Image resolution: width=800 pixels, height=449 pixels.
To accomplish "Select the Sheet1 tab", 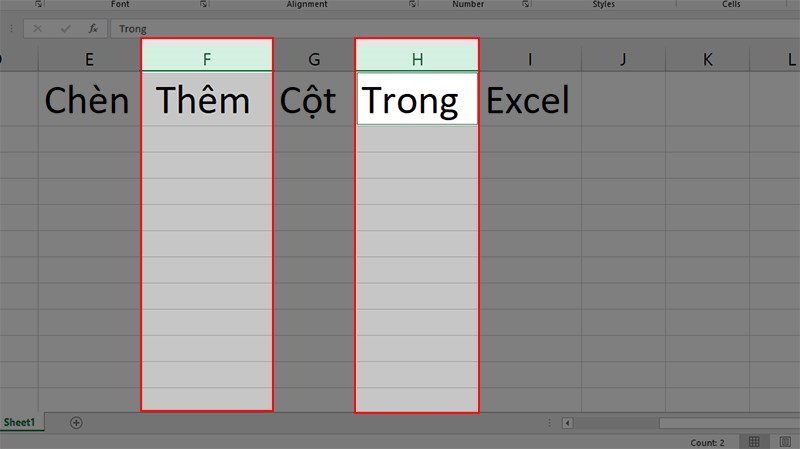I will 19,422.
